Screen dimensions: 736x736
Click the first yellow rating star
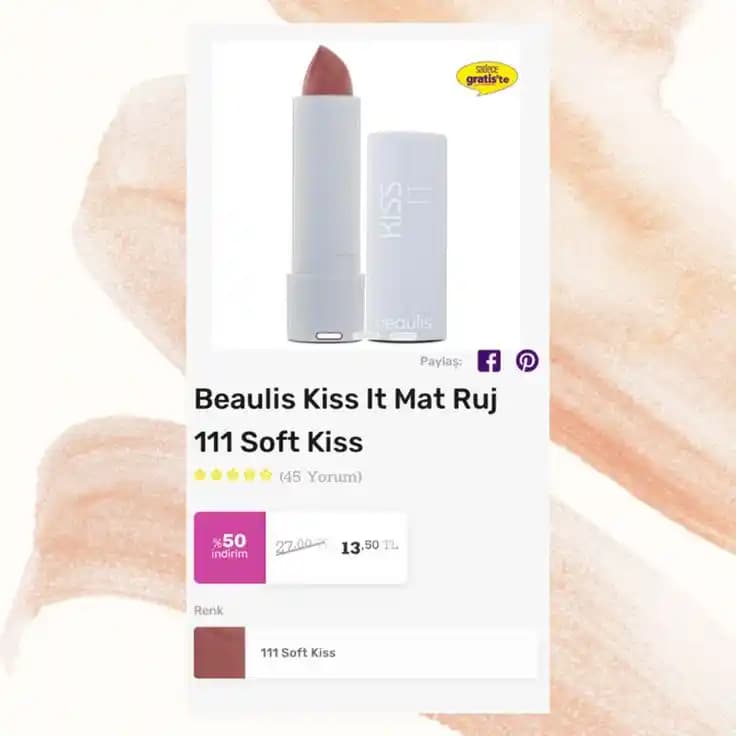point(200,475)
